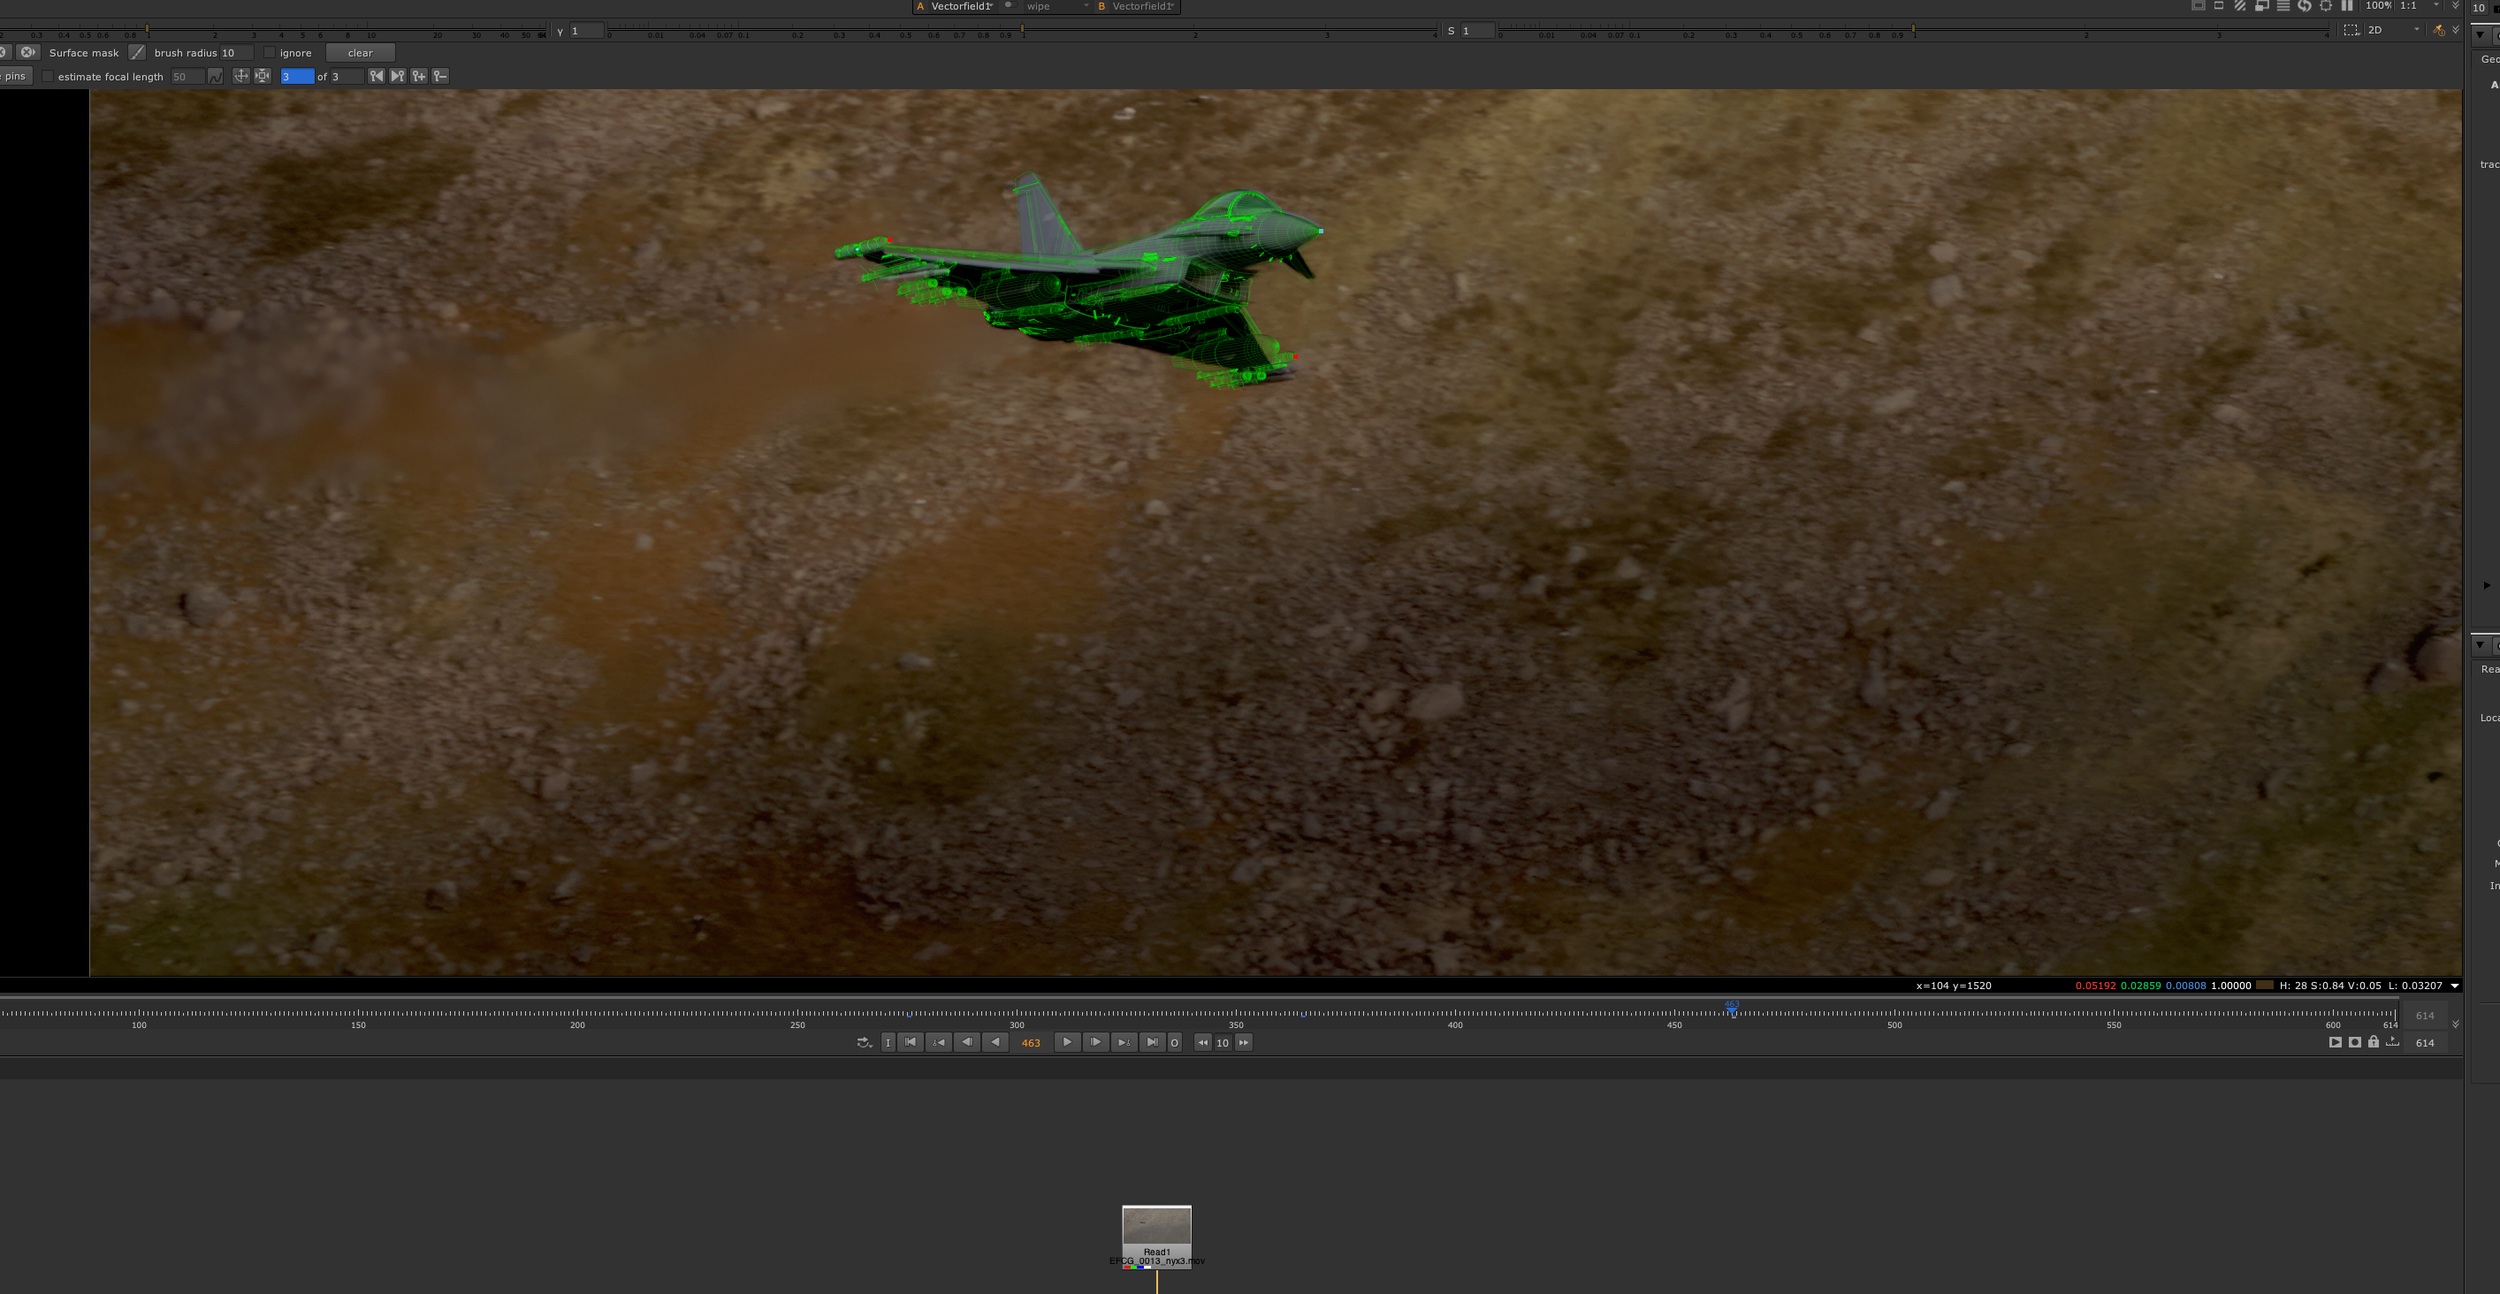Click the Read1 node thumbnail
This screenshot has height=1294, width=2500.
[x=1156, y=1225]
